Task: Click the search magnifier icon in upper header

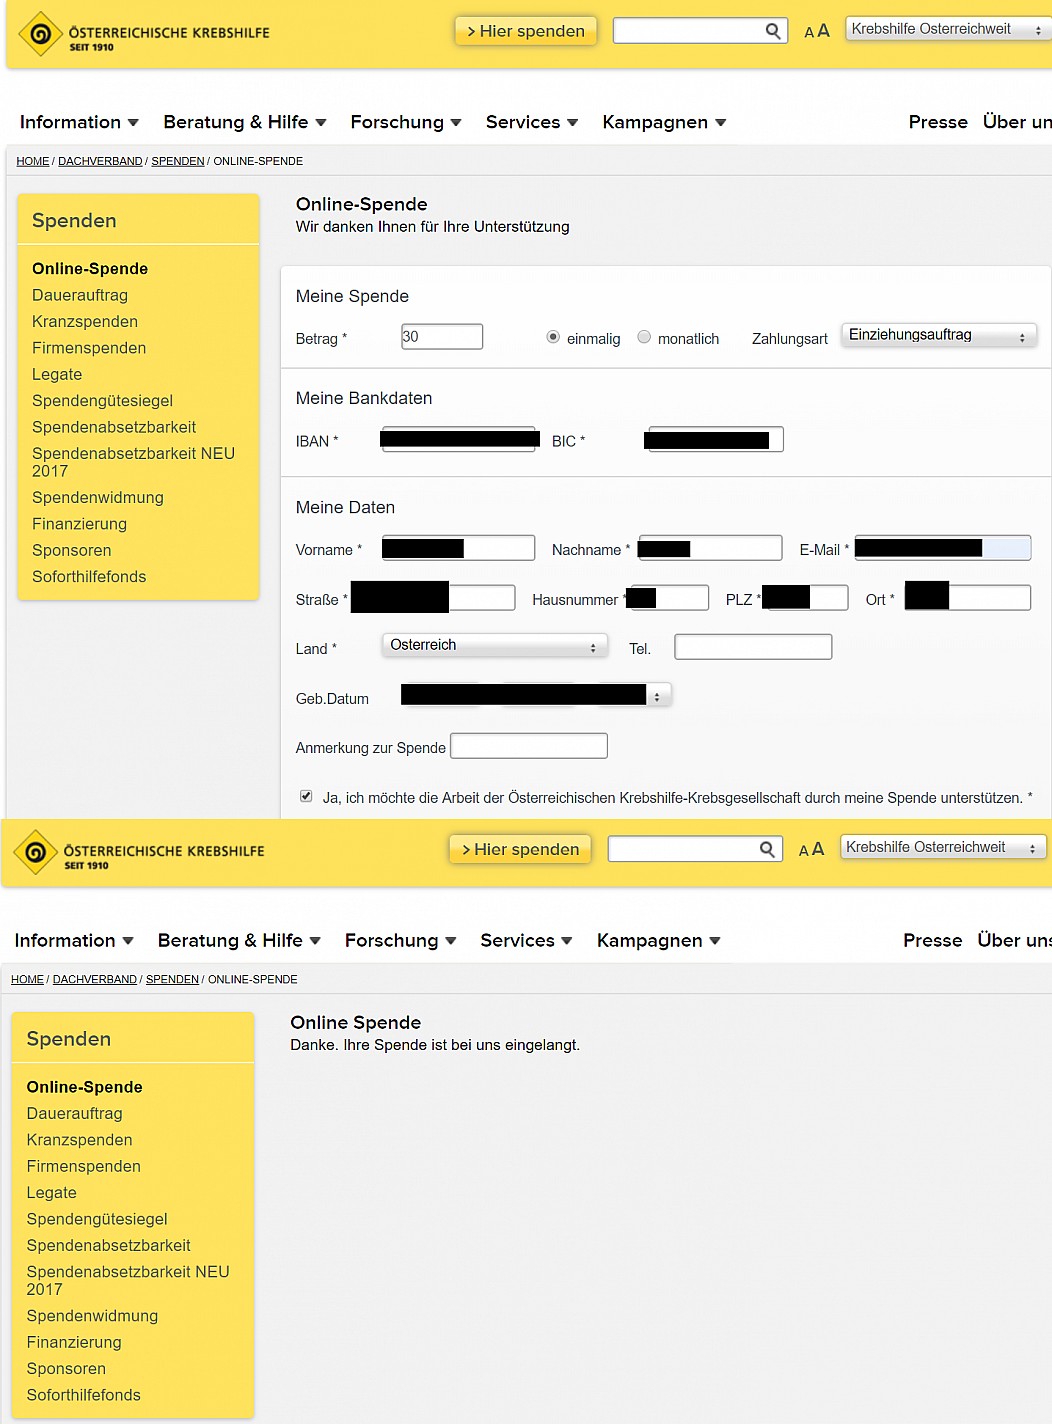Action: point(773,31)
